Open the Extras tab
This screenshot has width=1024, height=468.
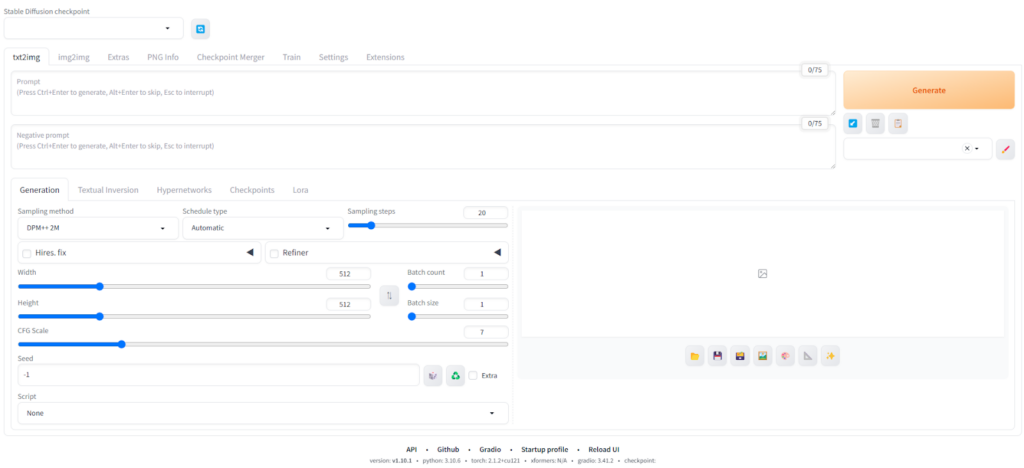[118, 57]
